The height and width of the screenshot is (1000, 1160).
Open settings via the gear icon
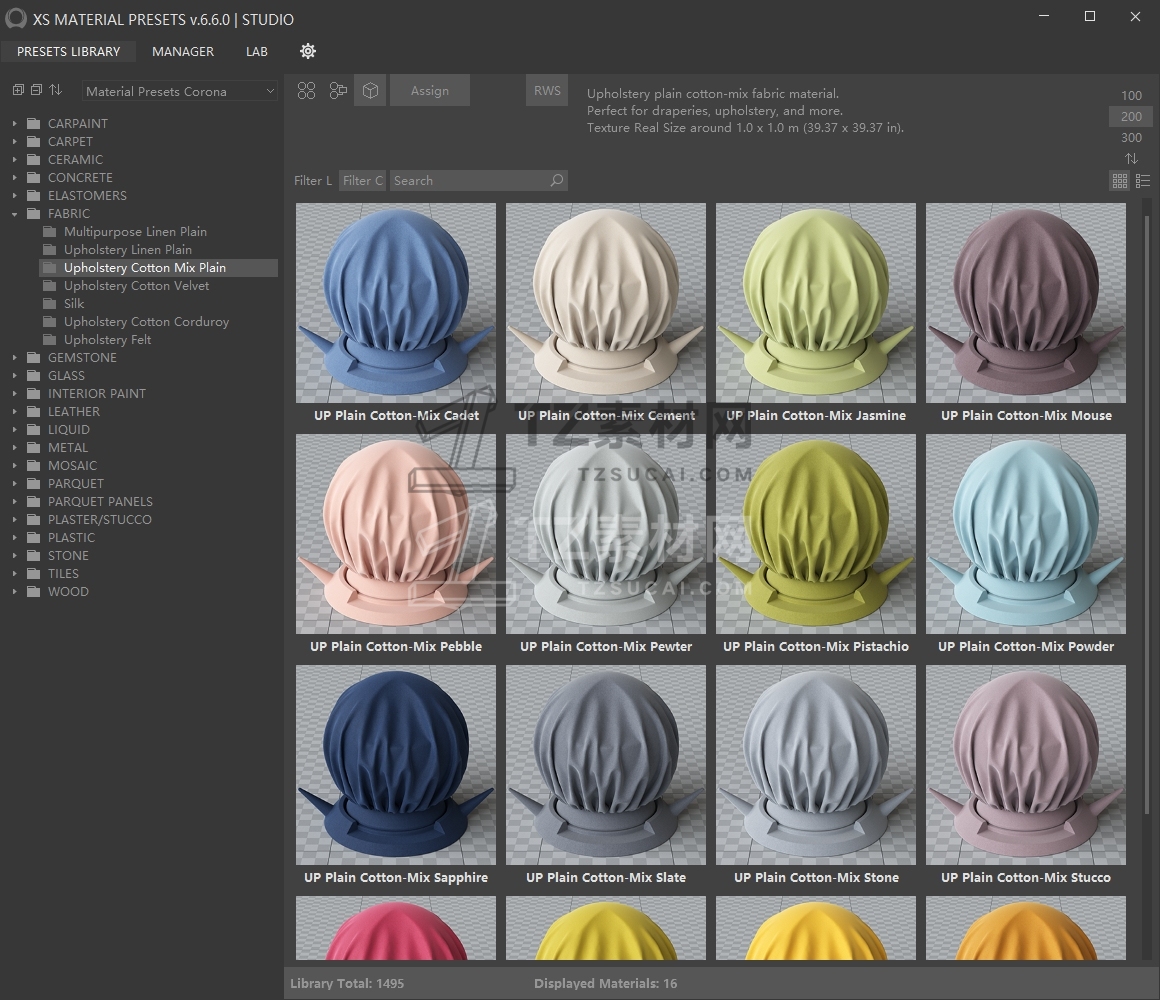coord(308,51)
